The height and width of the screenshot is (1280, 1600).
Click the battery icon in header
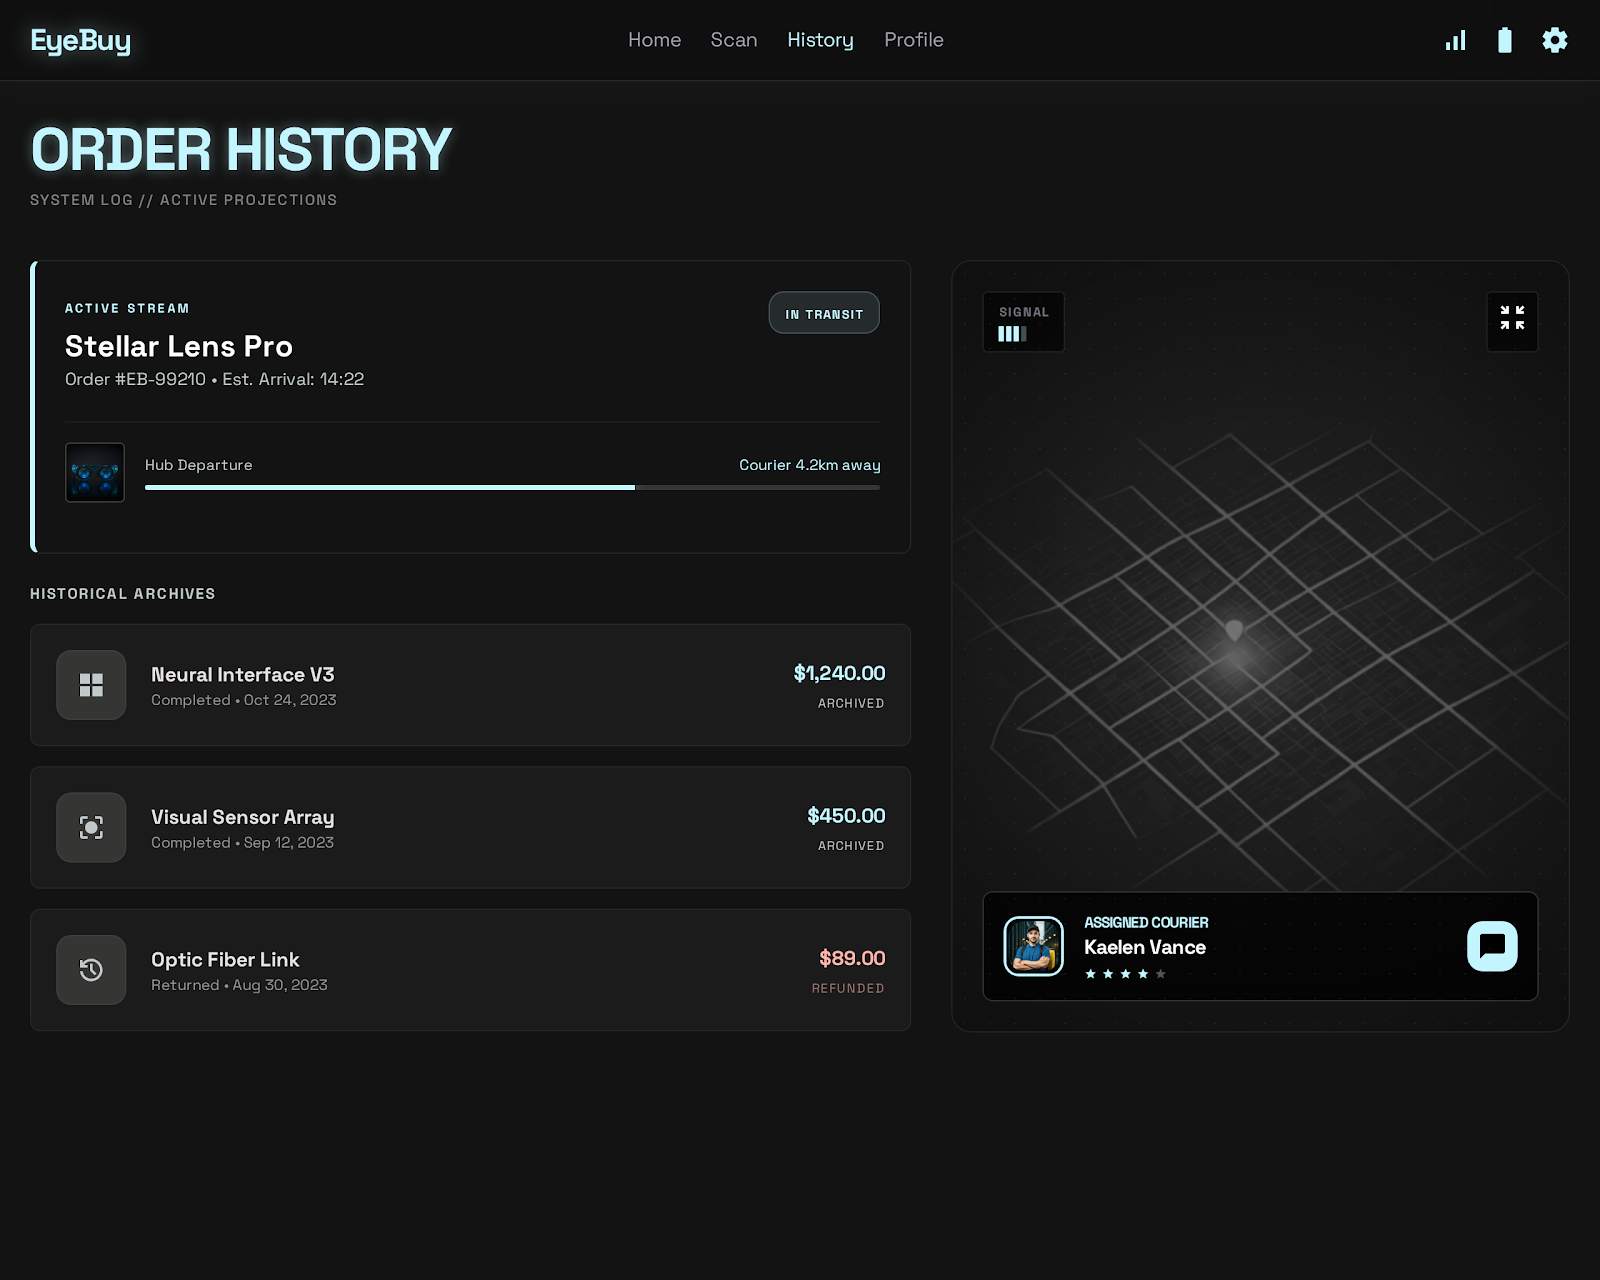(1504, 40)
